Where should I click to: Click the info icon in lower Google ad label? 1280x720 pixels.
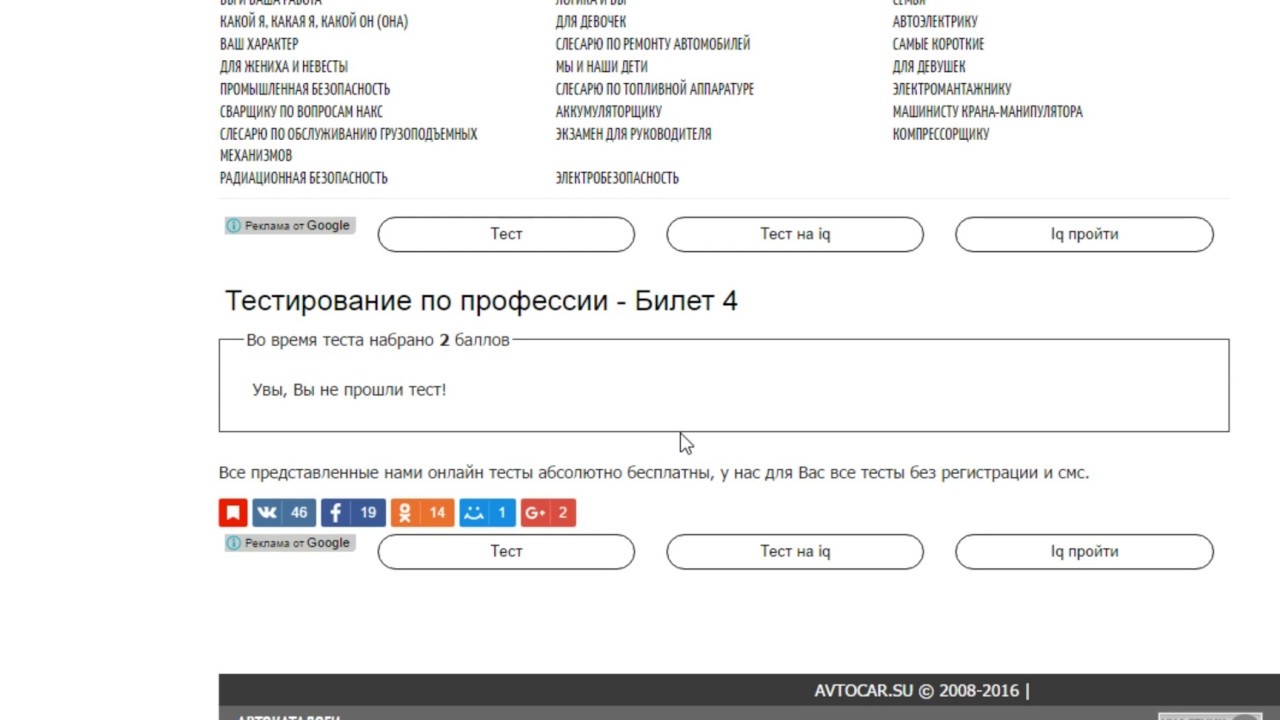coord(234,543)
